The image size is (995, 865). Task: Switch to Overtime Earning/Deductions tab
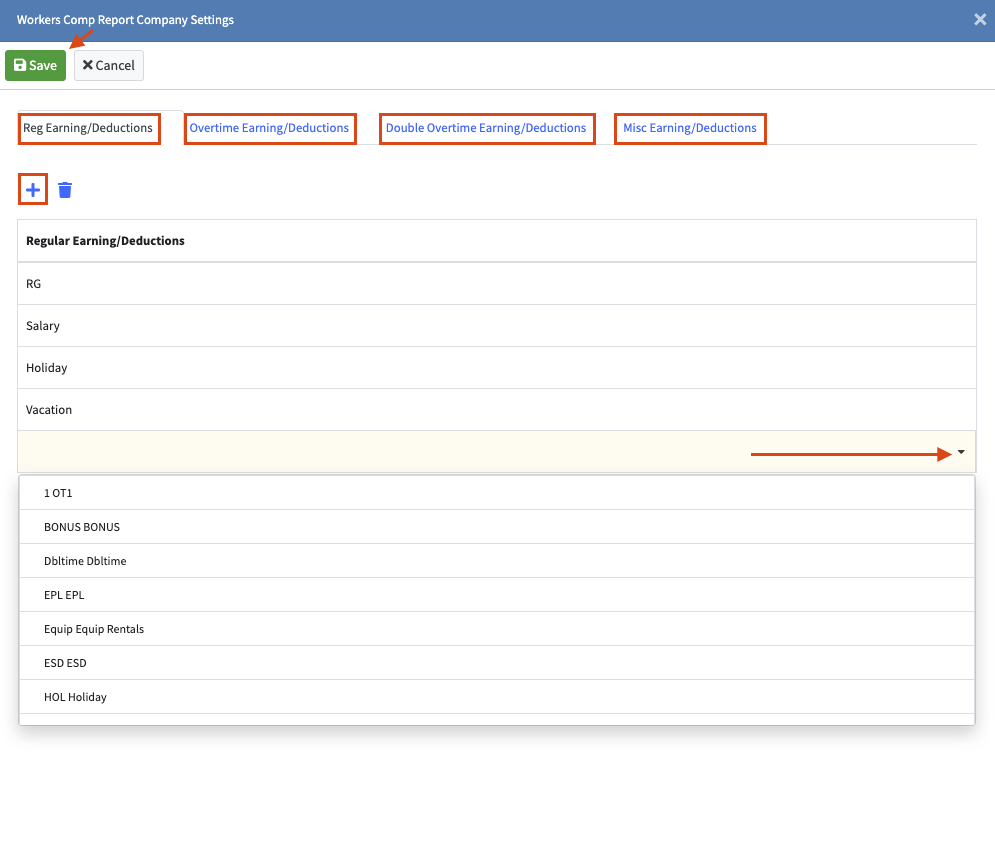[269, 128]
